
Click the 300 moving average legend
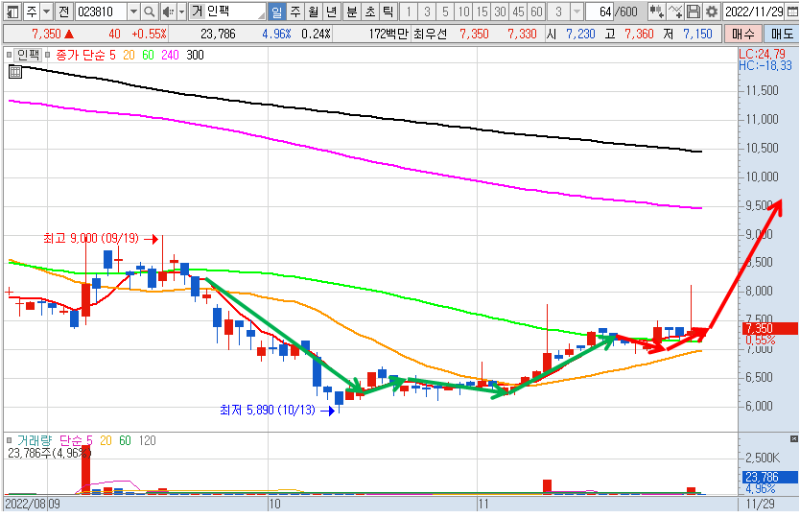195,55
